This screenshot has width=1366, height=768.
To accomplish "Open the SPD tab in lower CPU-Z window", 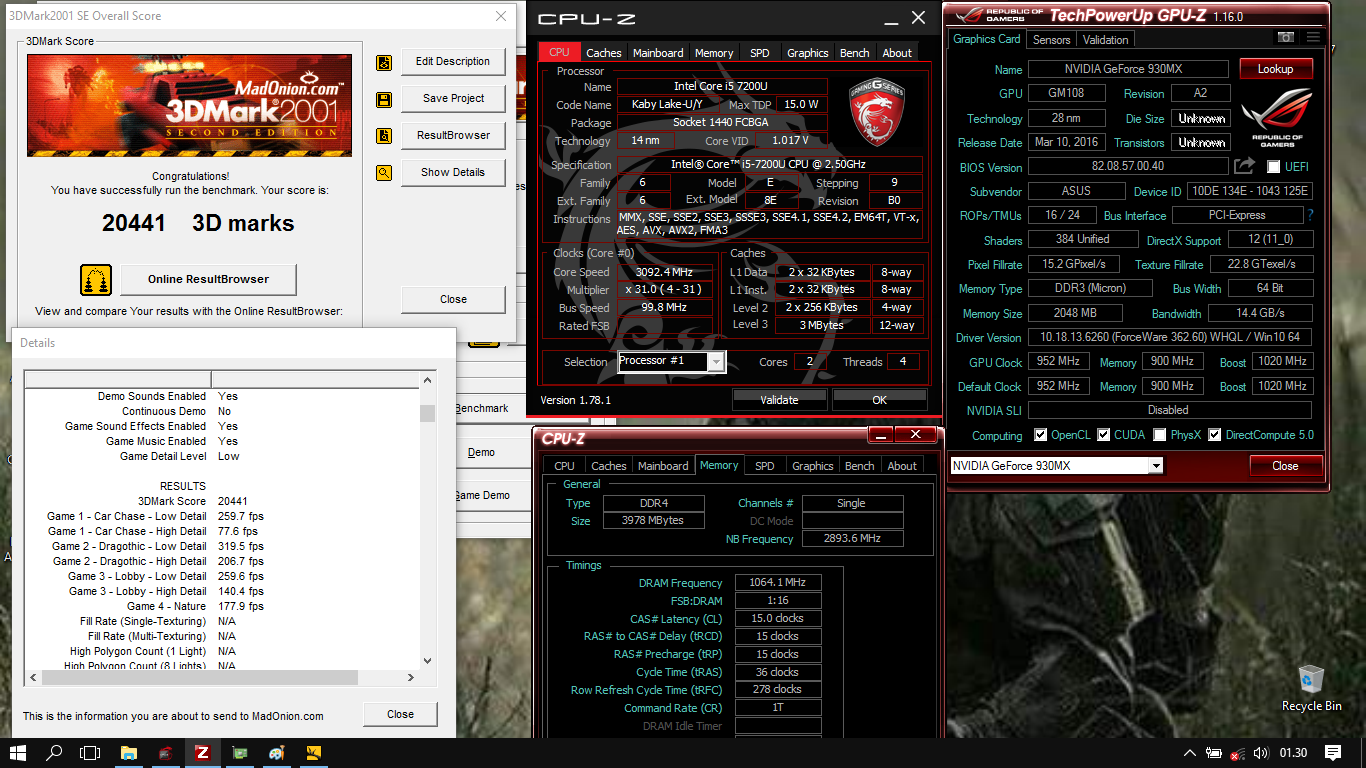I will tap(765, 466).
